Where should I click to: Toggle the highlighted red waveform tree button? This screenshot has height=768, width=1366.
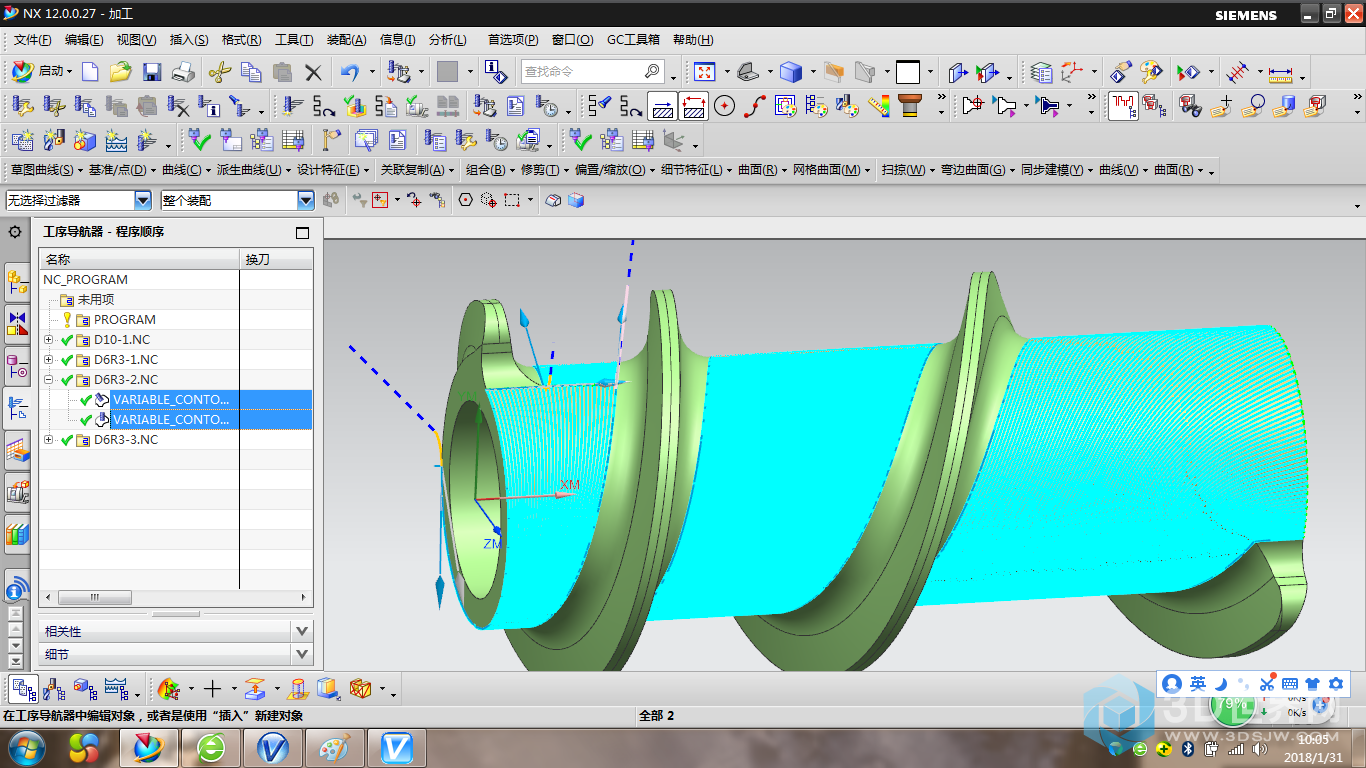coord(1124,105)
